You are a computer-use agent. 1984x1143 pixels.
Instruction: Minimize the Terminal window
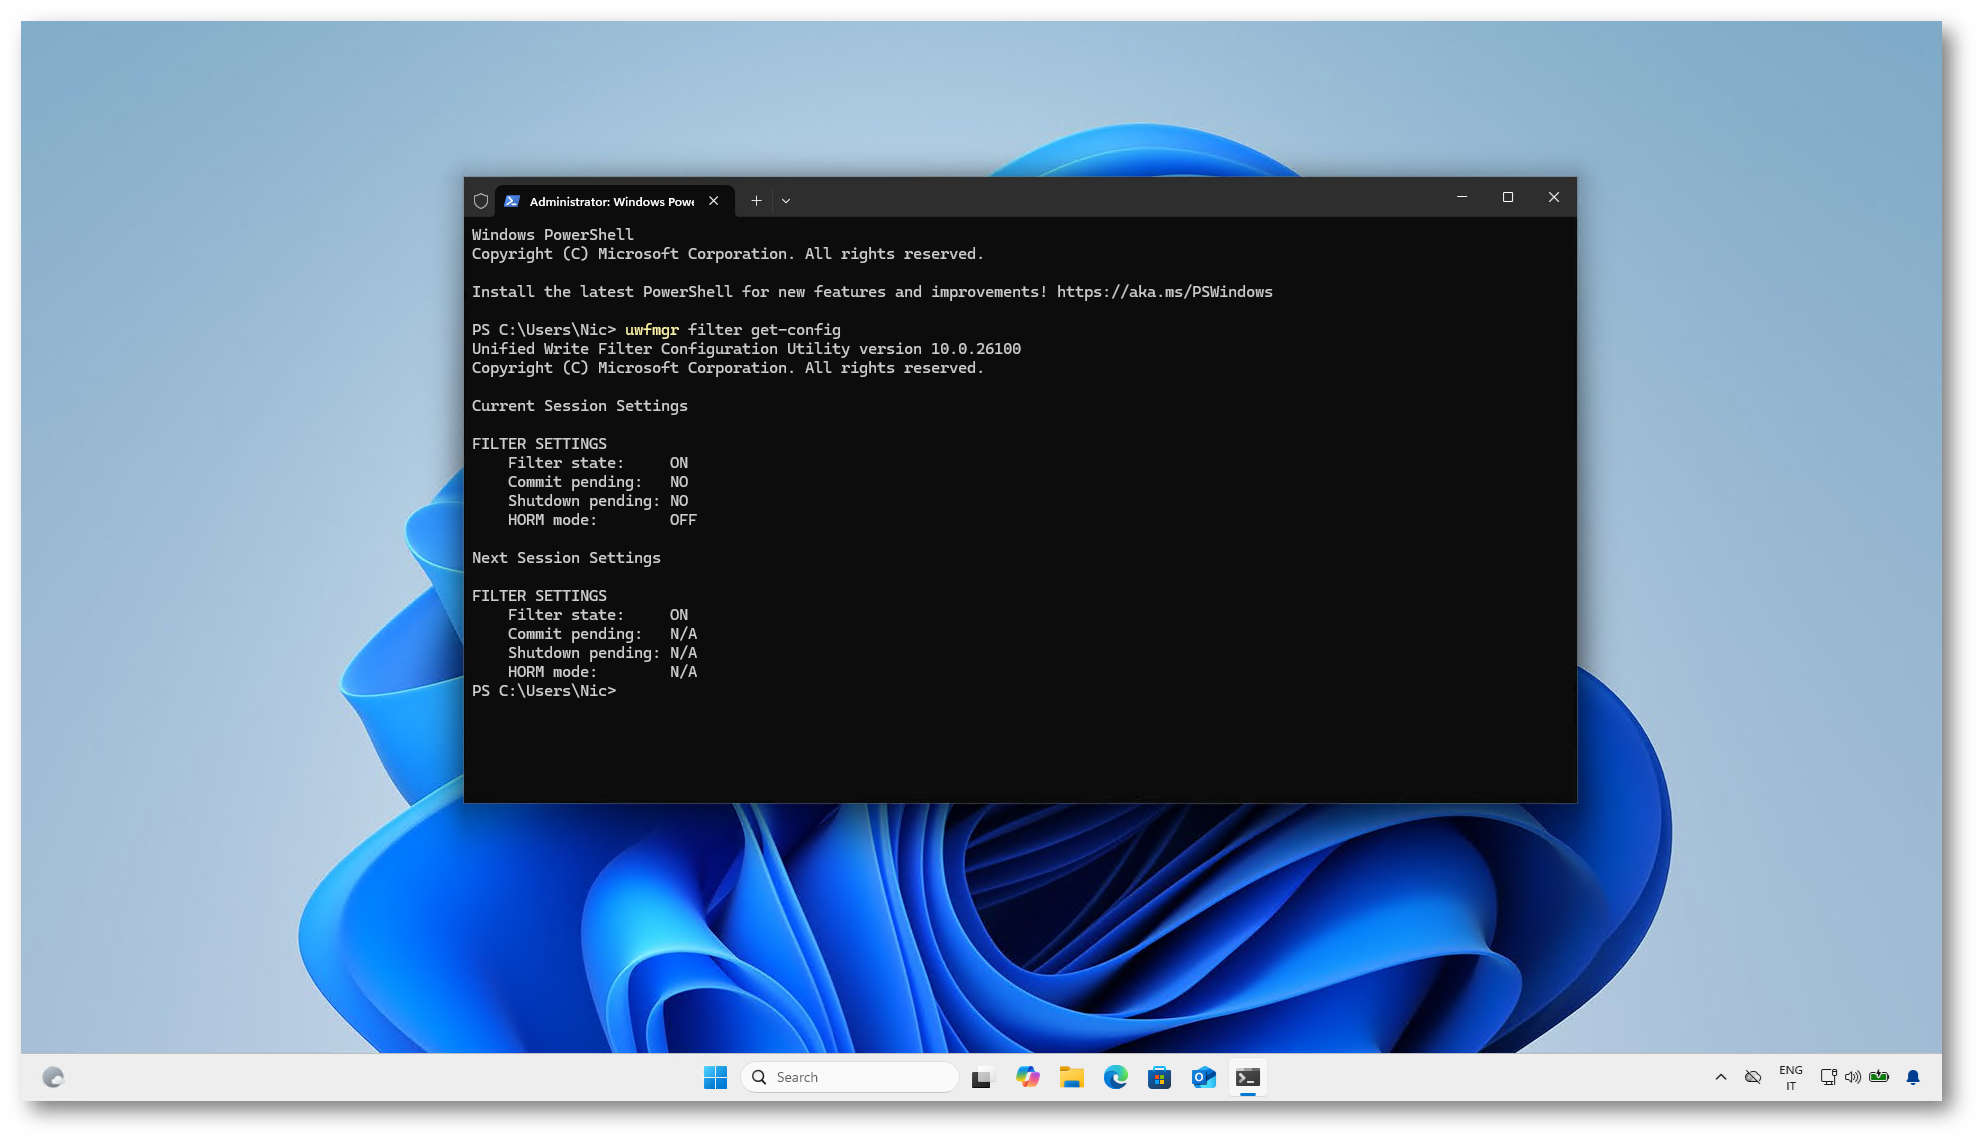(x=1462, y=197)
